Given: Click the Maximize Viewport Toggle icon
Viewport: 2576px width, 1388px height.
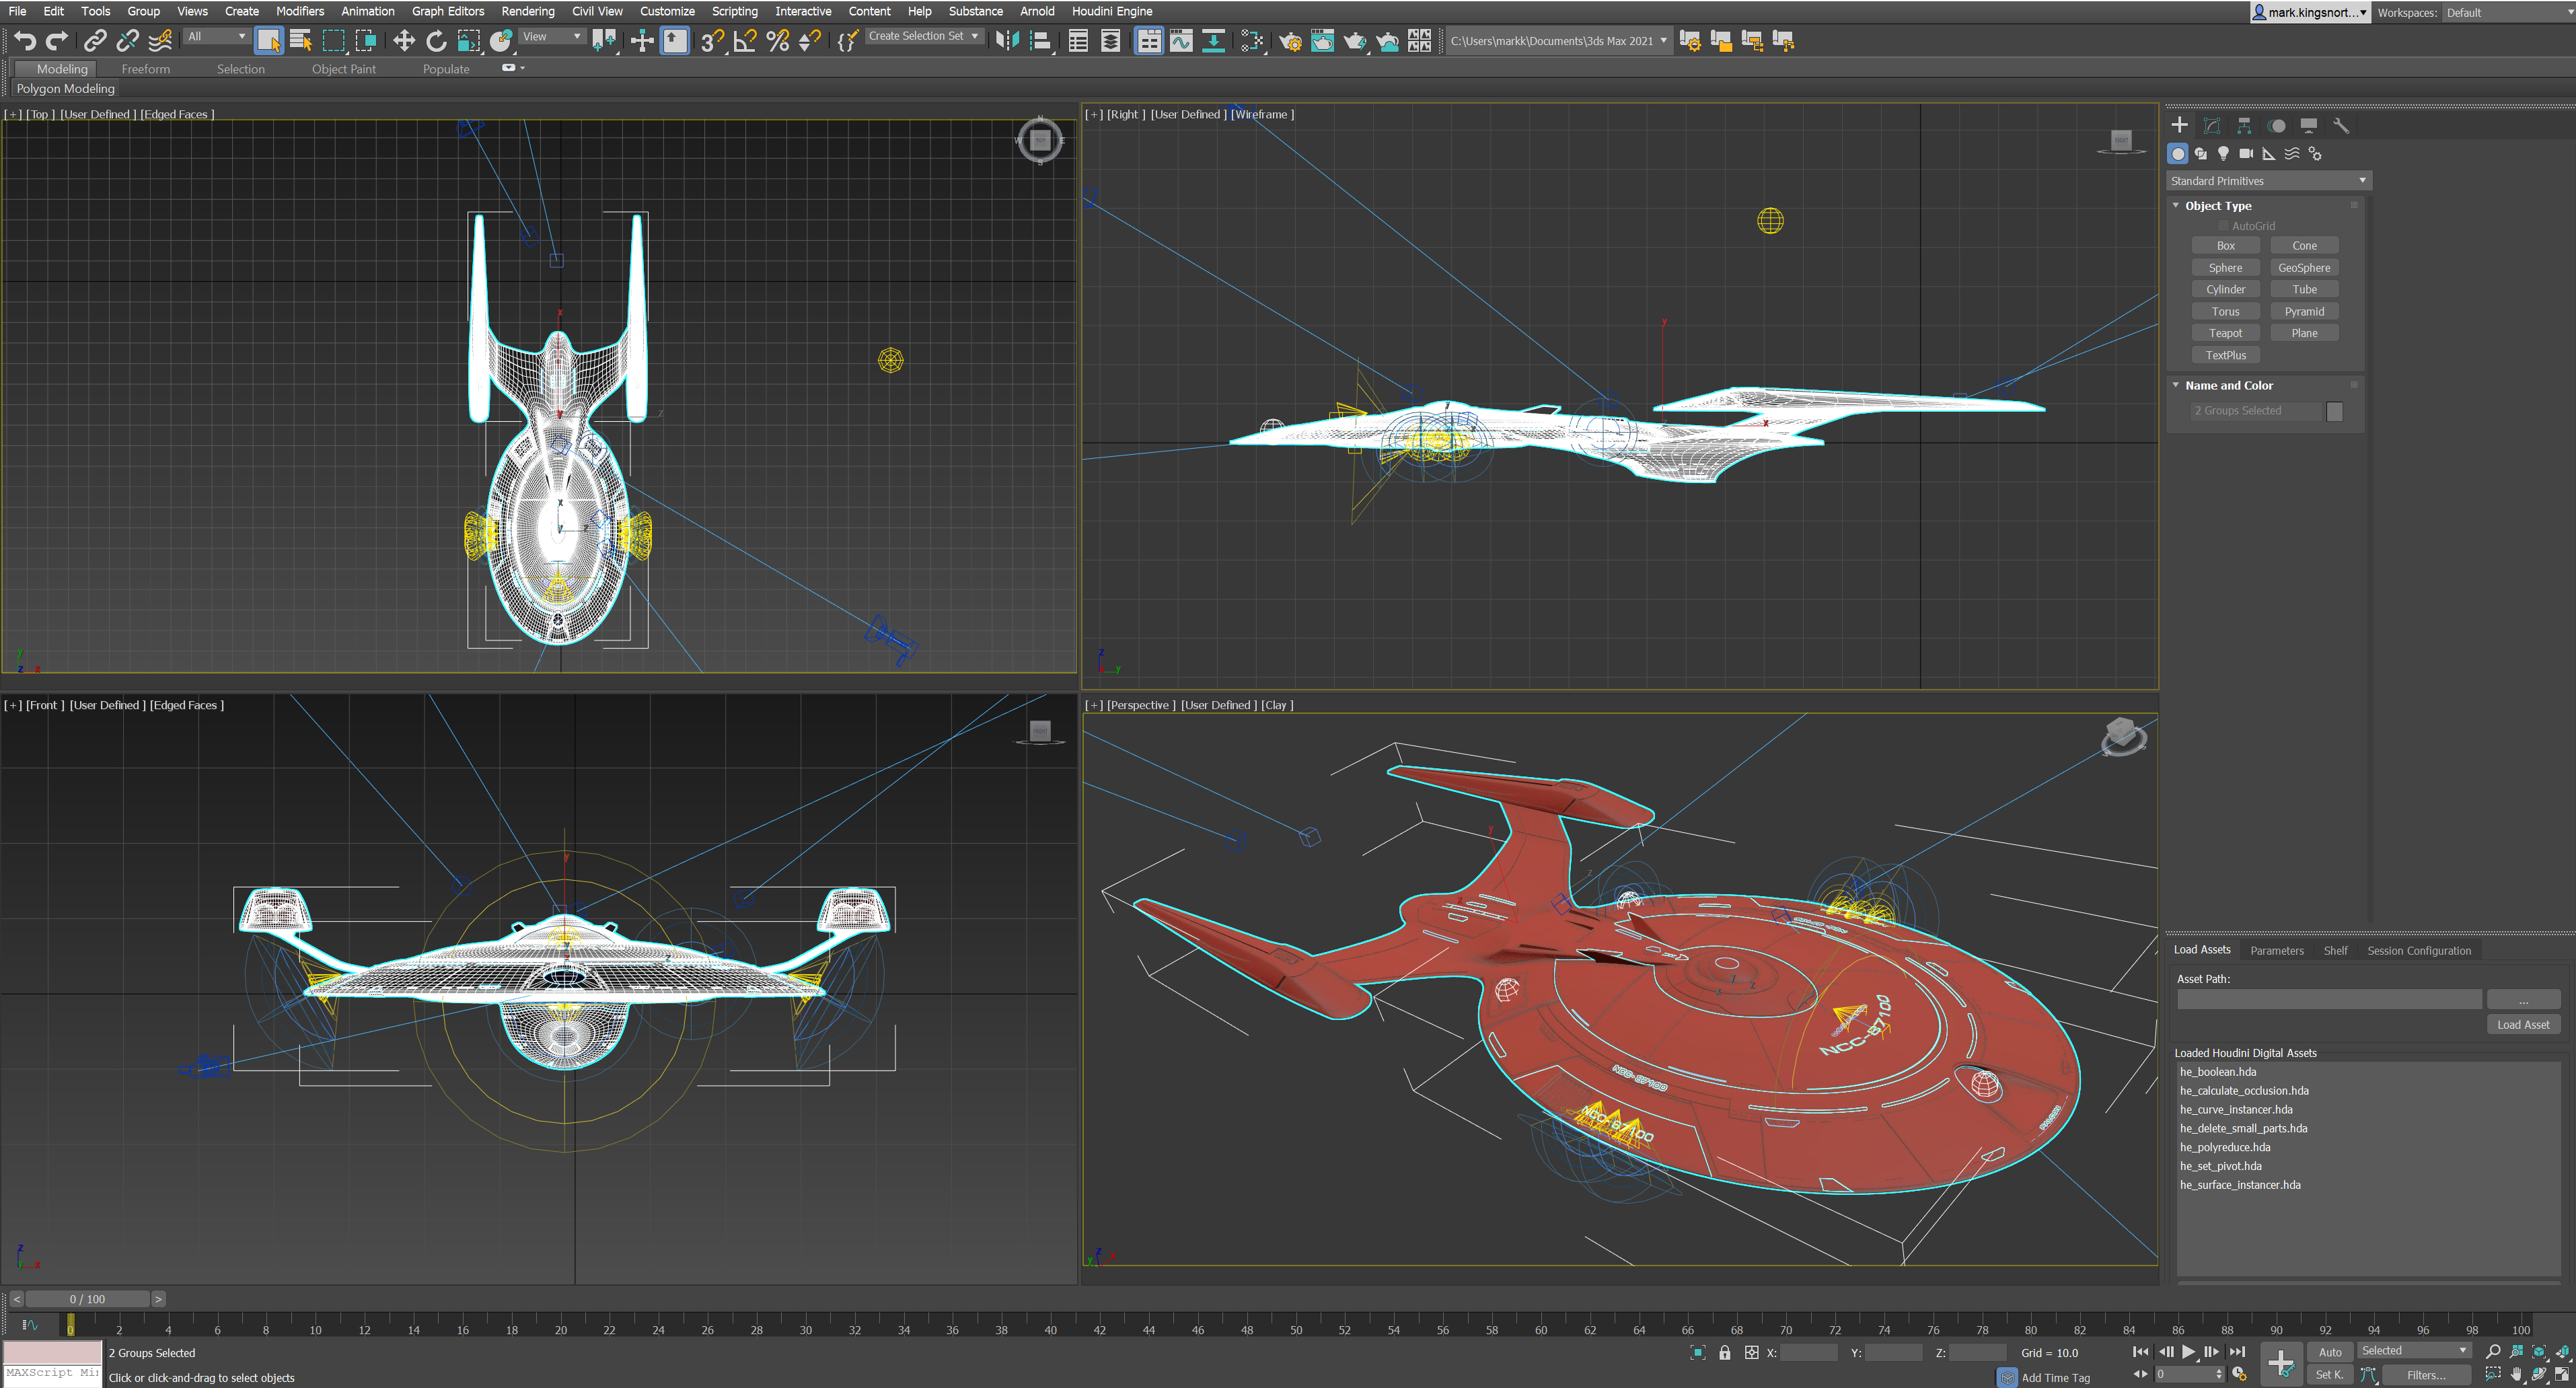Looking at the screenshot, I should pos(2563,1375).
